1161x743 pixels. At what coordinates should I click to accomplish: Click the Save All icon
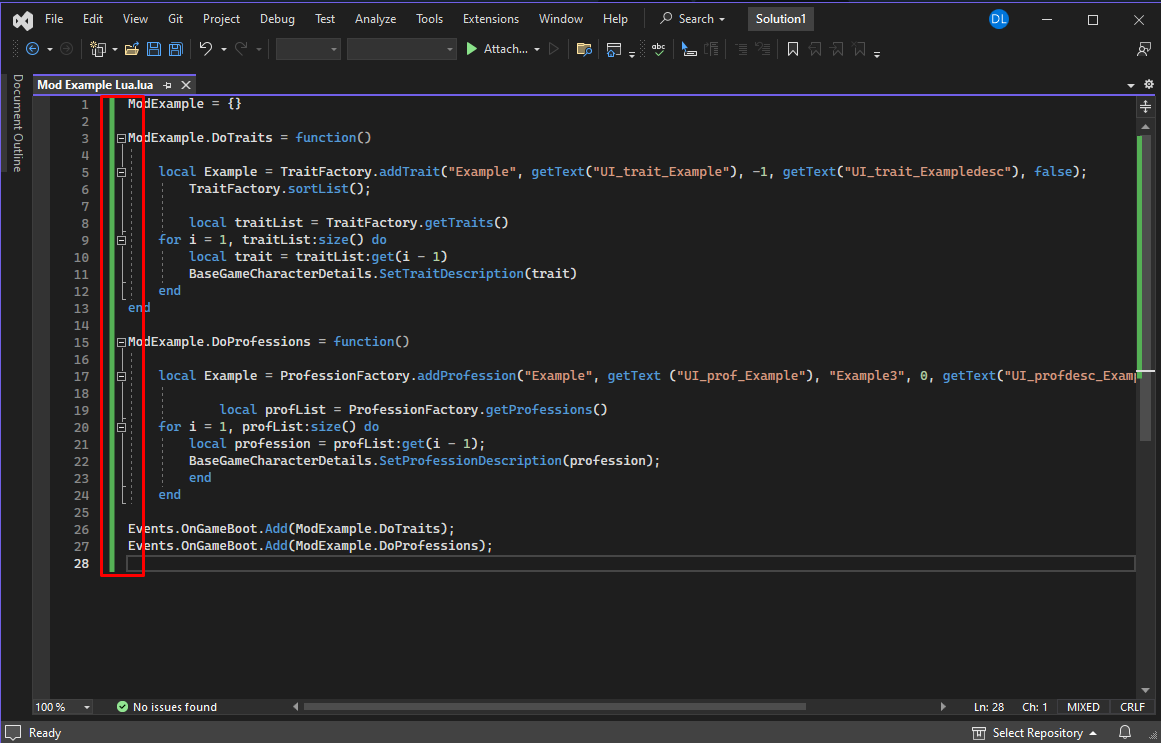click(x=176, y=49)
